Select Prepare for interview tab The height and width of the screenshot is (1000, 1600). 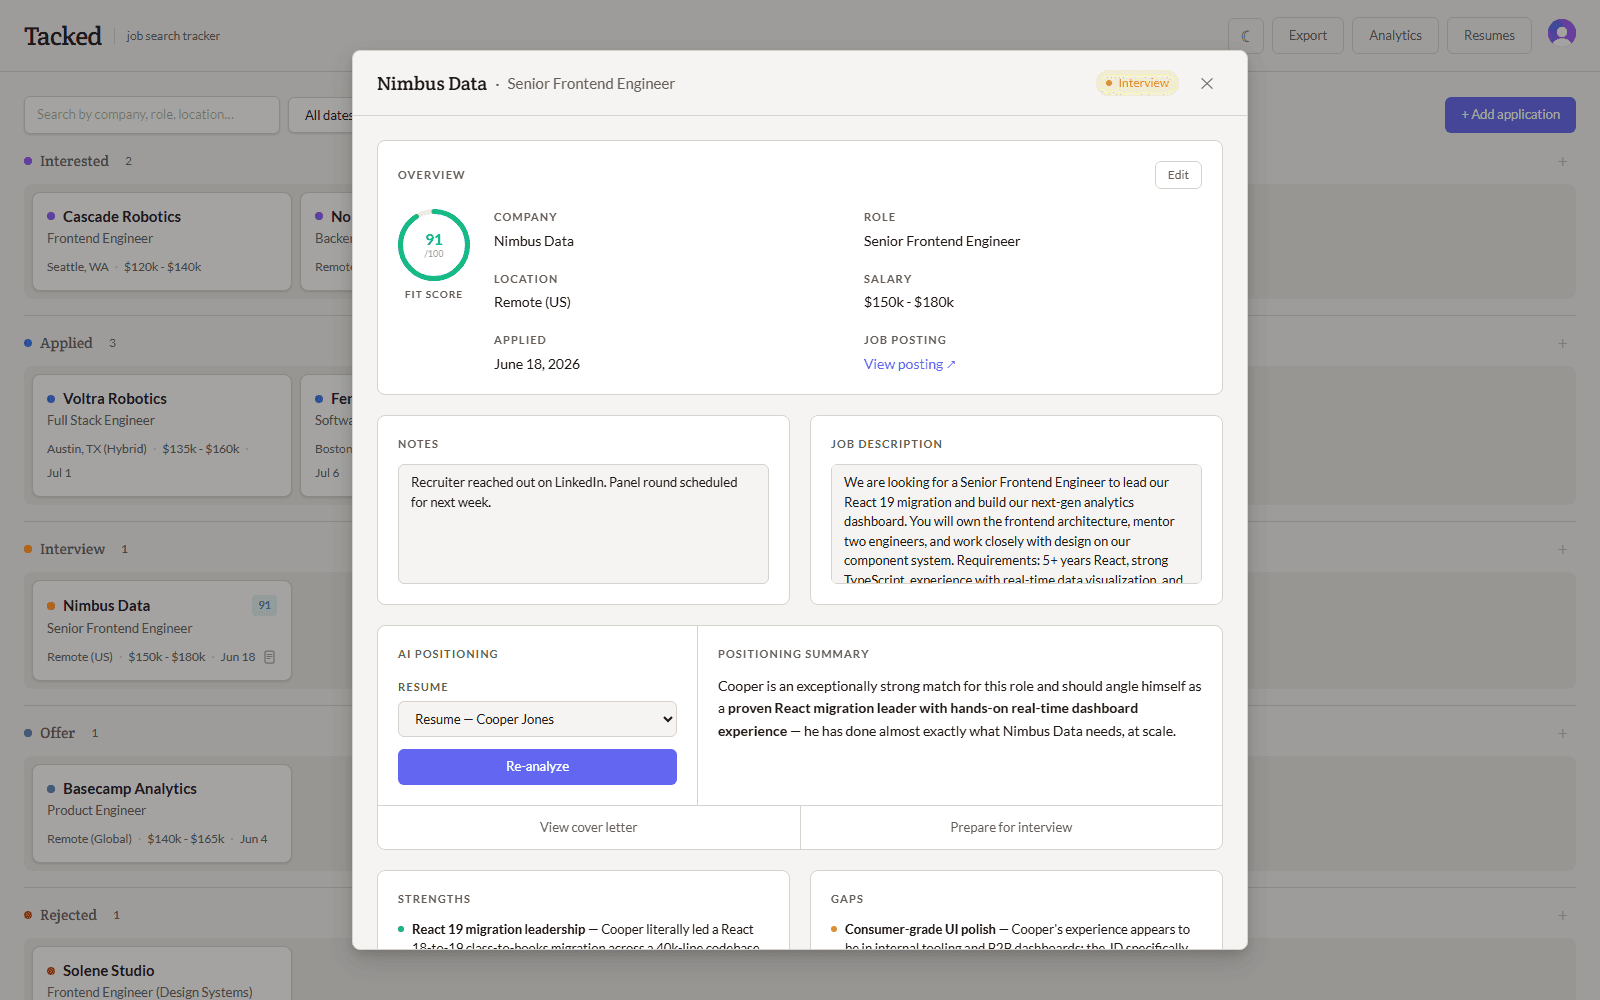point(1011,828)
